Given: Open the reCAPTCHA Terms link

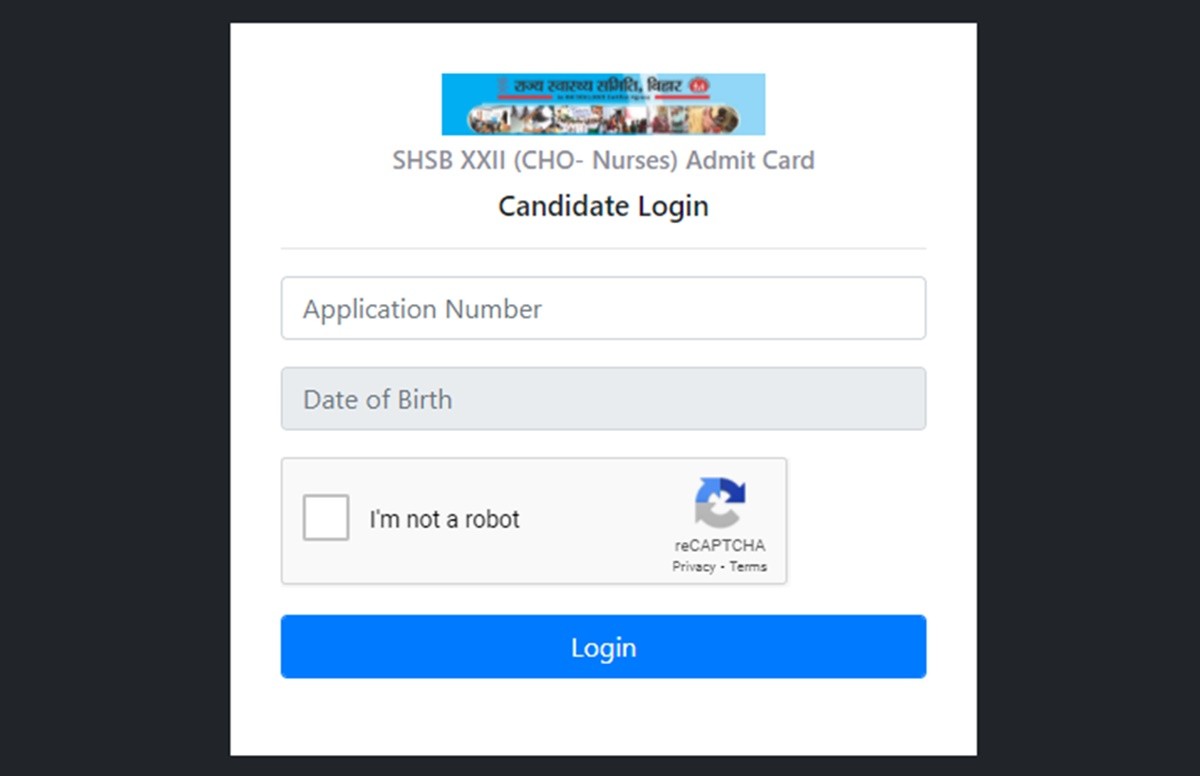Looking at the screenshot, I should [x=748, y=567].
